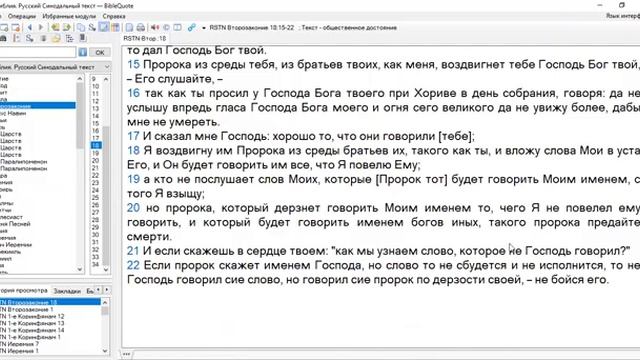This screenshot has width=640, height=360.
Task: Select chapter 34 in the chapter list
Action: [96, 264]
